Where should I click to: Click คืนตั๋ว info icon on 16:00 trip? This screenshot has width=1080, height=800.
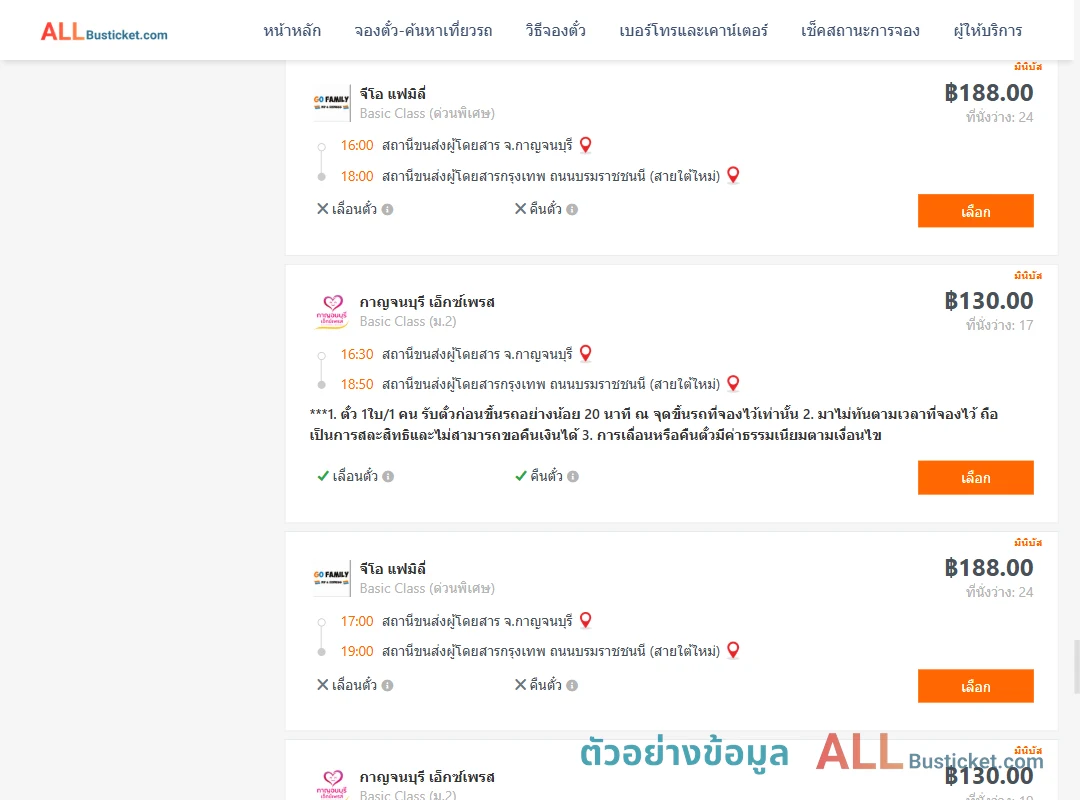572,209
